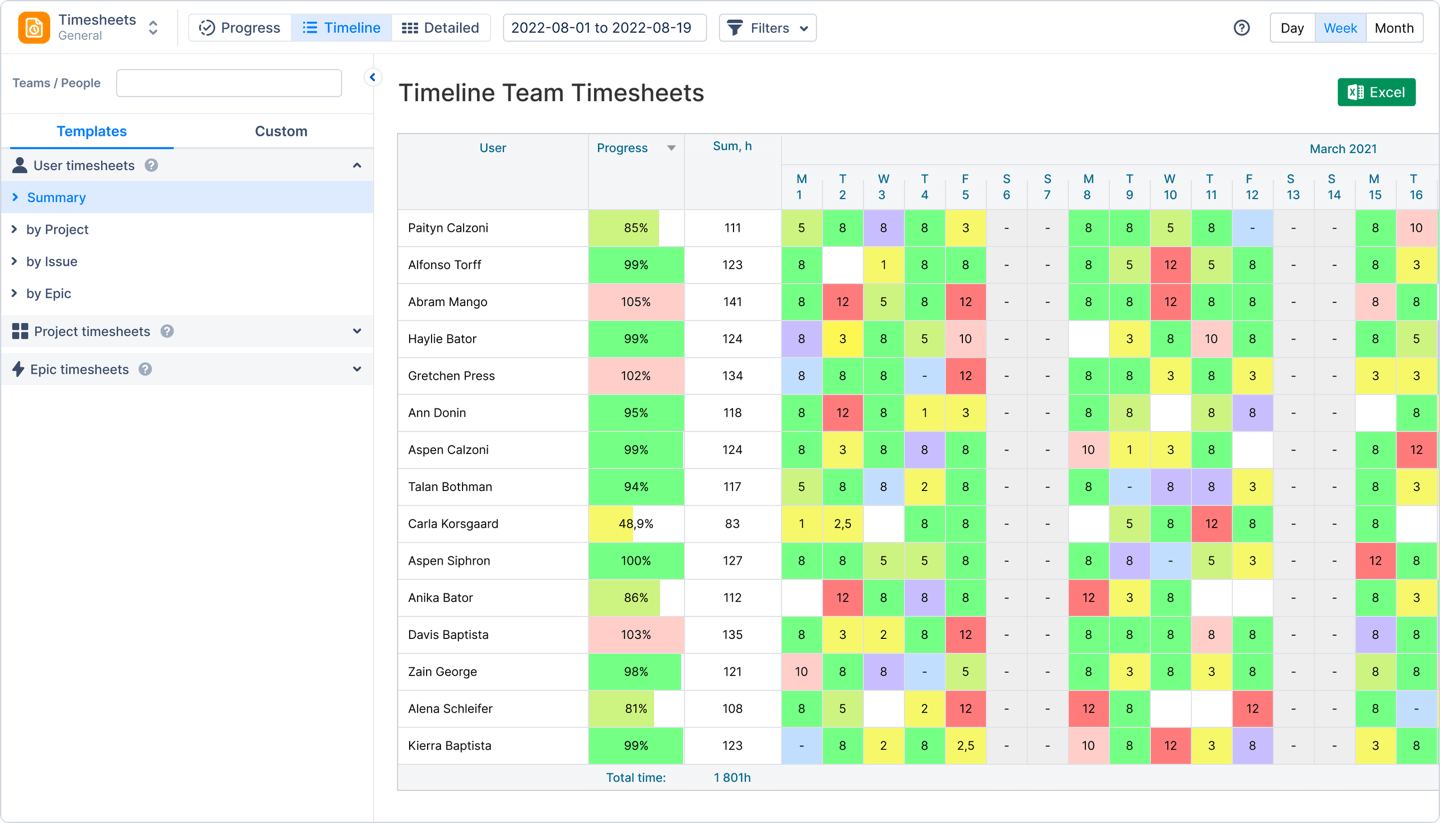The height and width of the screenshot is (823, 1440).
Task: Select user Abram Mango
Action: coord(448,302)
